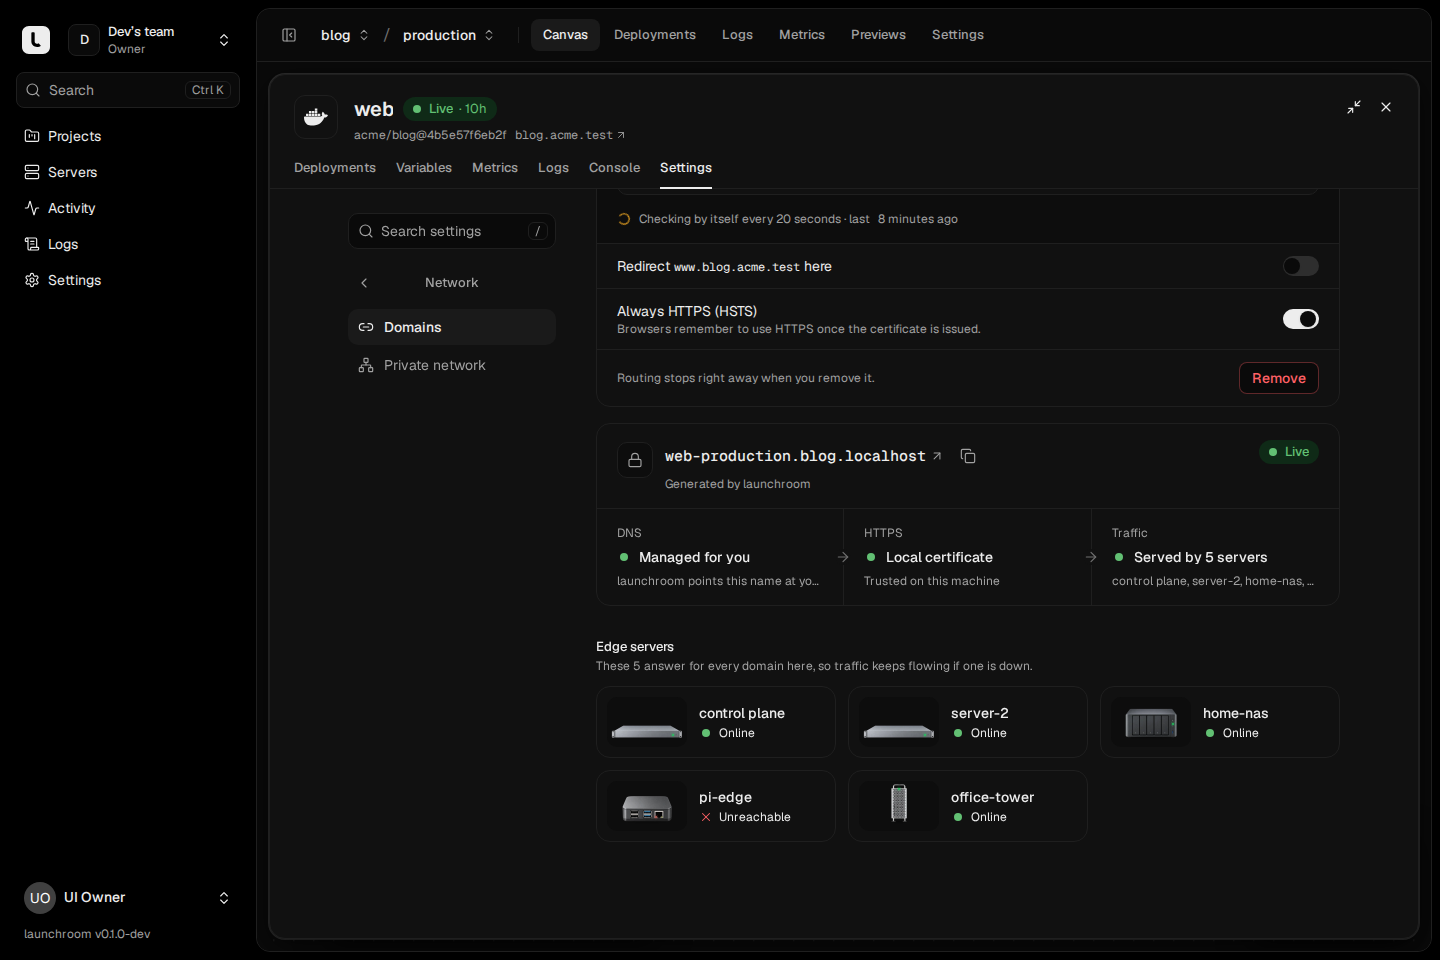1440x960 pixels.
Task: Open the top Deployments tab
Action: pyautogui.click(x=655, y=35)
